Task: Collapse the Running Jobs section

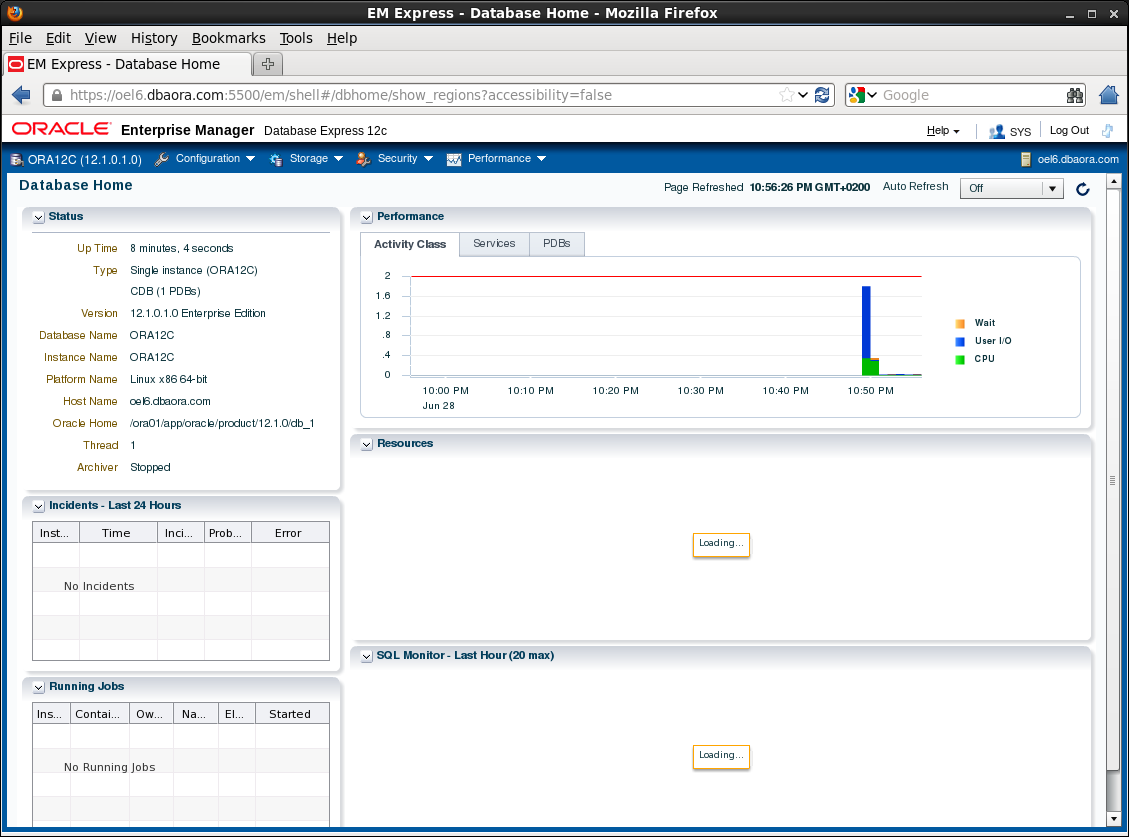Action: 39,688
